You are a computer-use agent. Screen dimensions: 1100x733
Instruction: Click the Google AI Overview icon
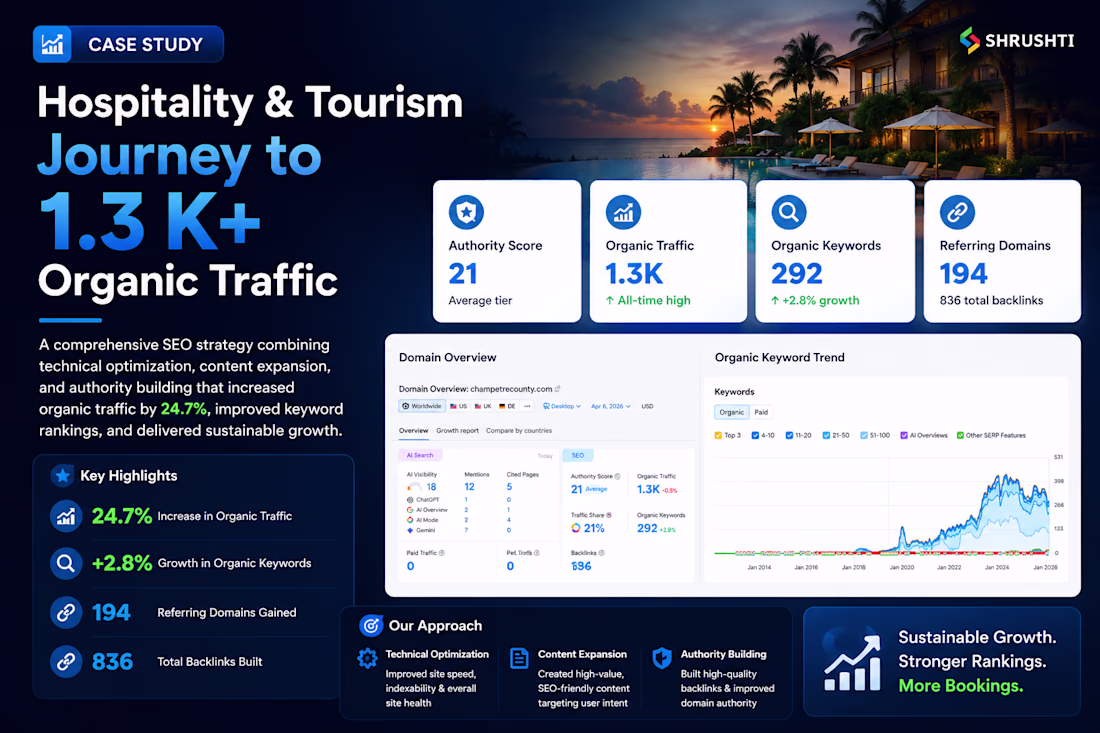point(410,510)
